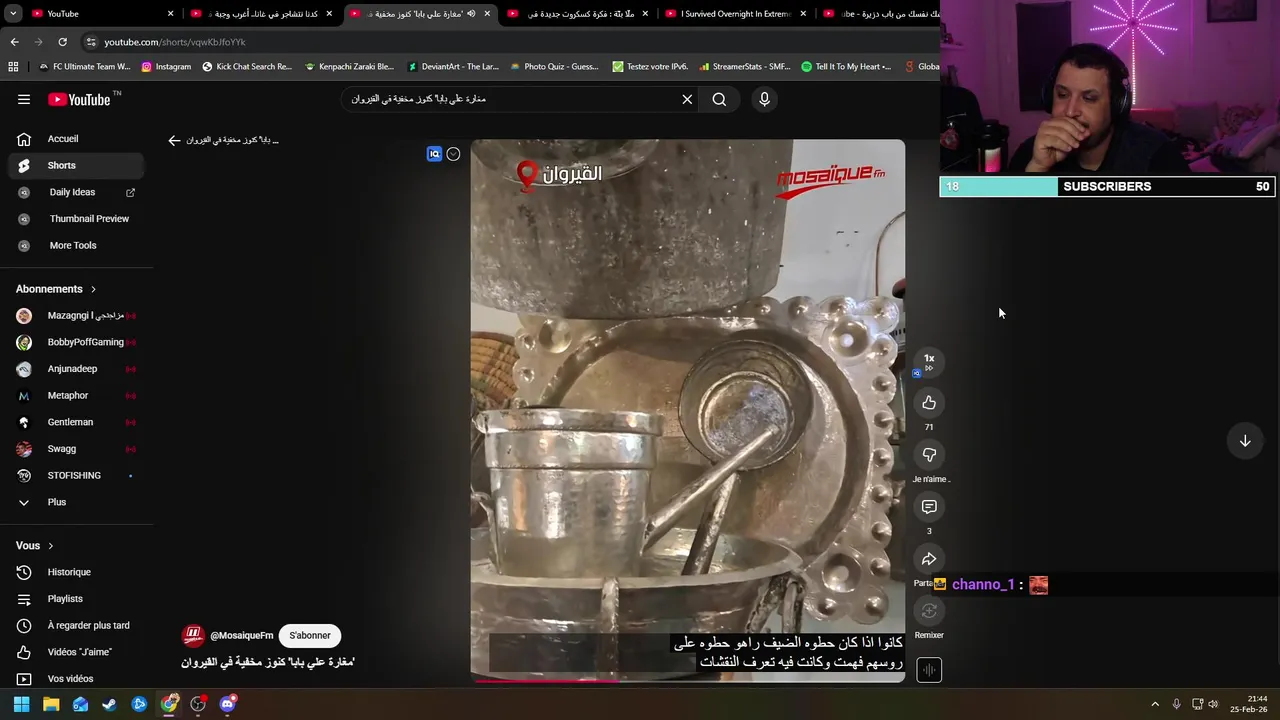Start voice search with the microphone icon
The height and width of the screenshot is (720, 1280).
(x=764, y=99)
